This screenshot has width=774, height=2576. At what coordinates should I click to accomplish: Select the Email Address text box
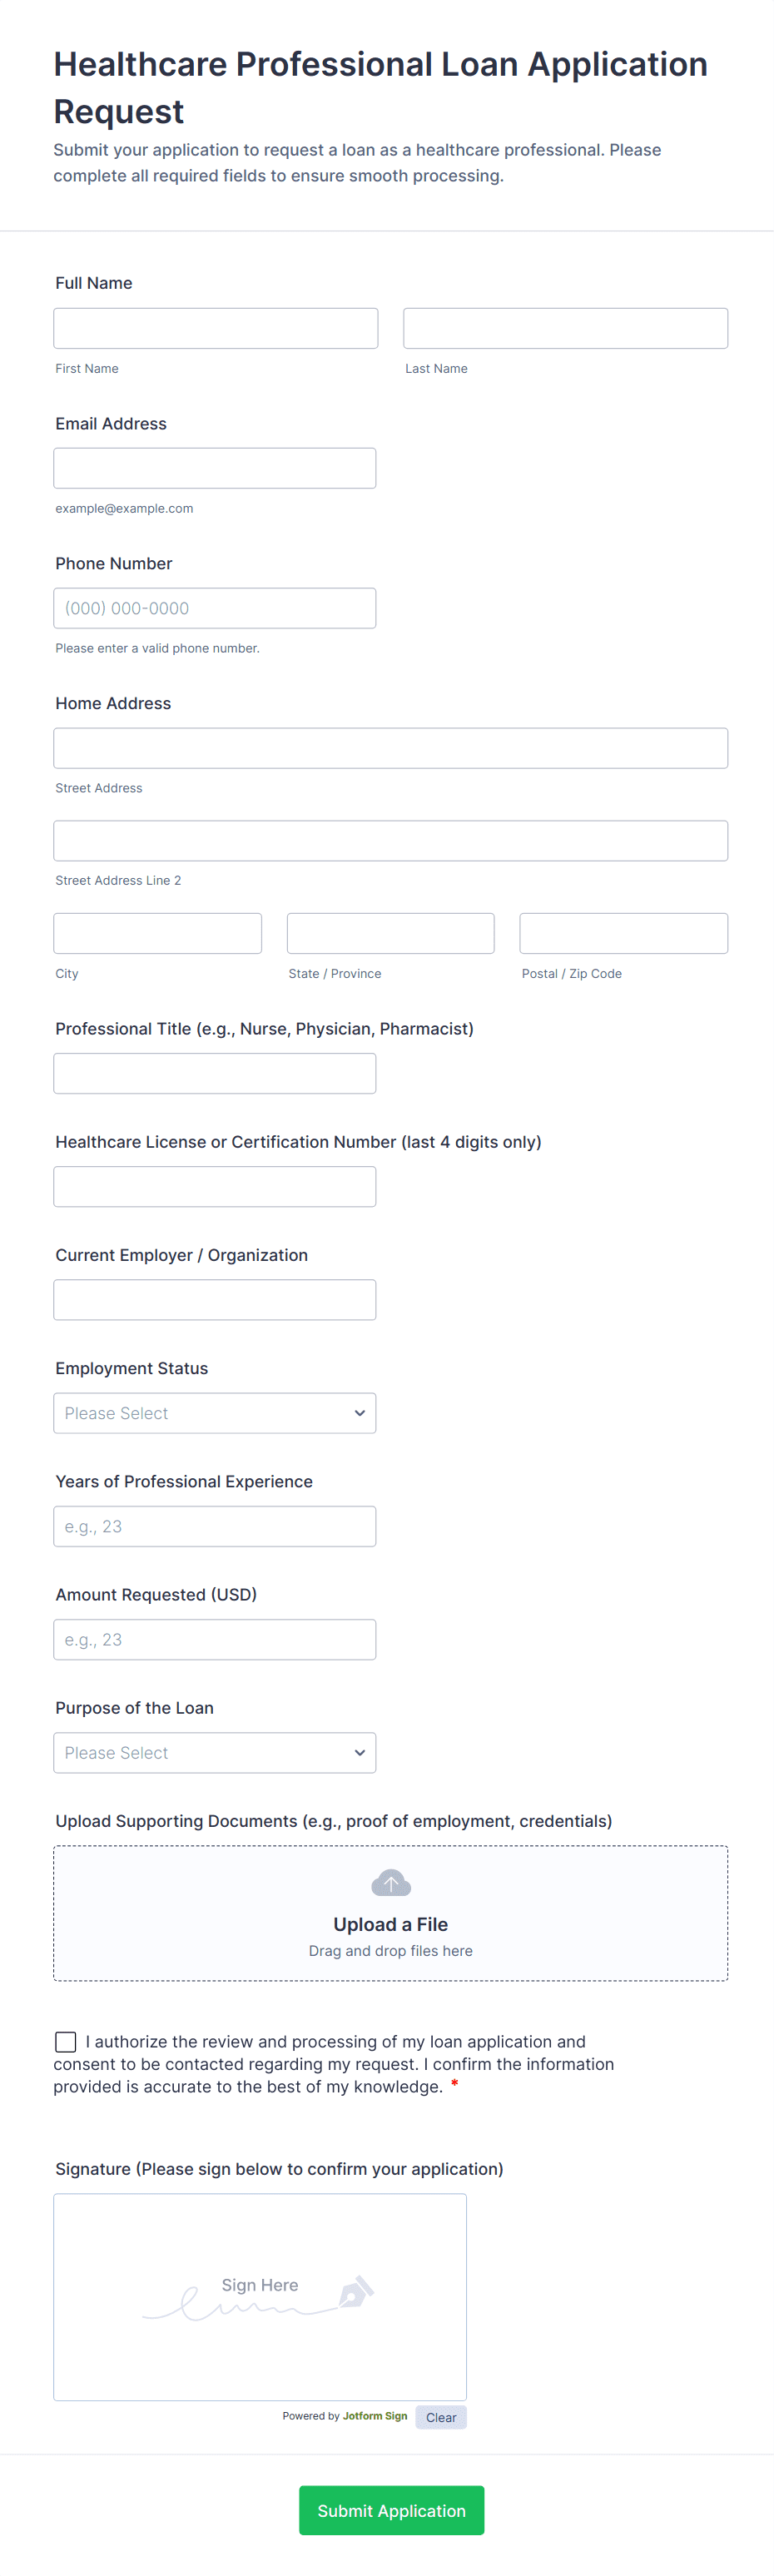tap(215, 468)
